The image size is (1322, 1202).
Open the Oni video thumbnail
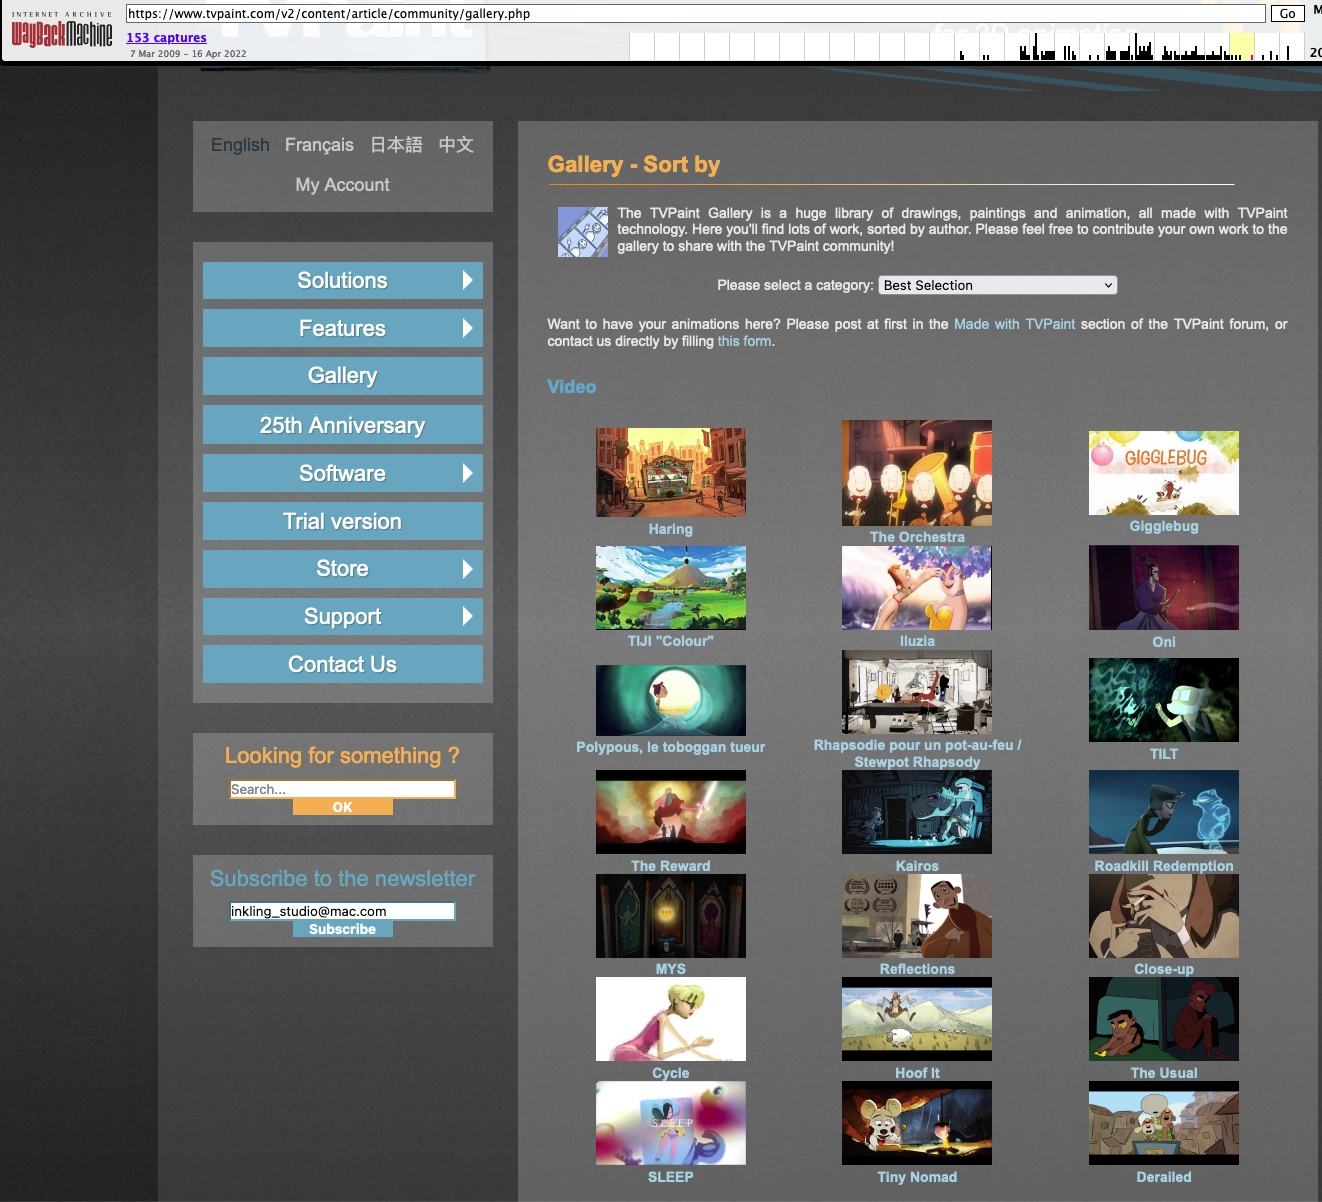coord(1164,588)
